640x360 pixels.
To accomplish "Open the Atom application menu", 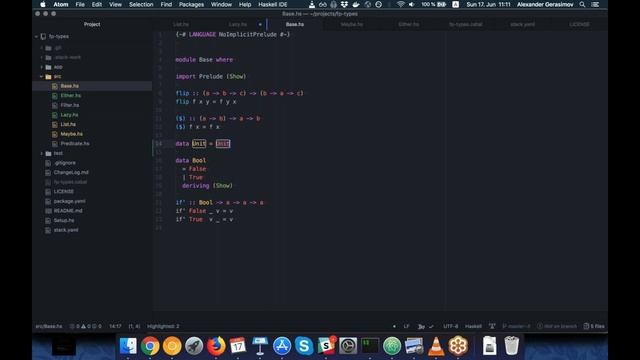I will [x=60, y=4].
